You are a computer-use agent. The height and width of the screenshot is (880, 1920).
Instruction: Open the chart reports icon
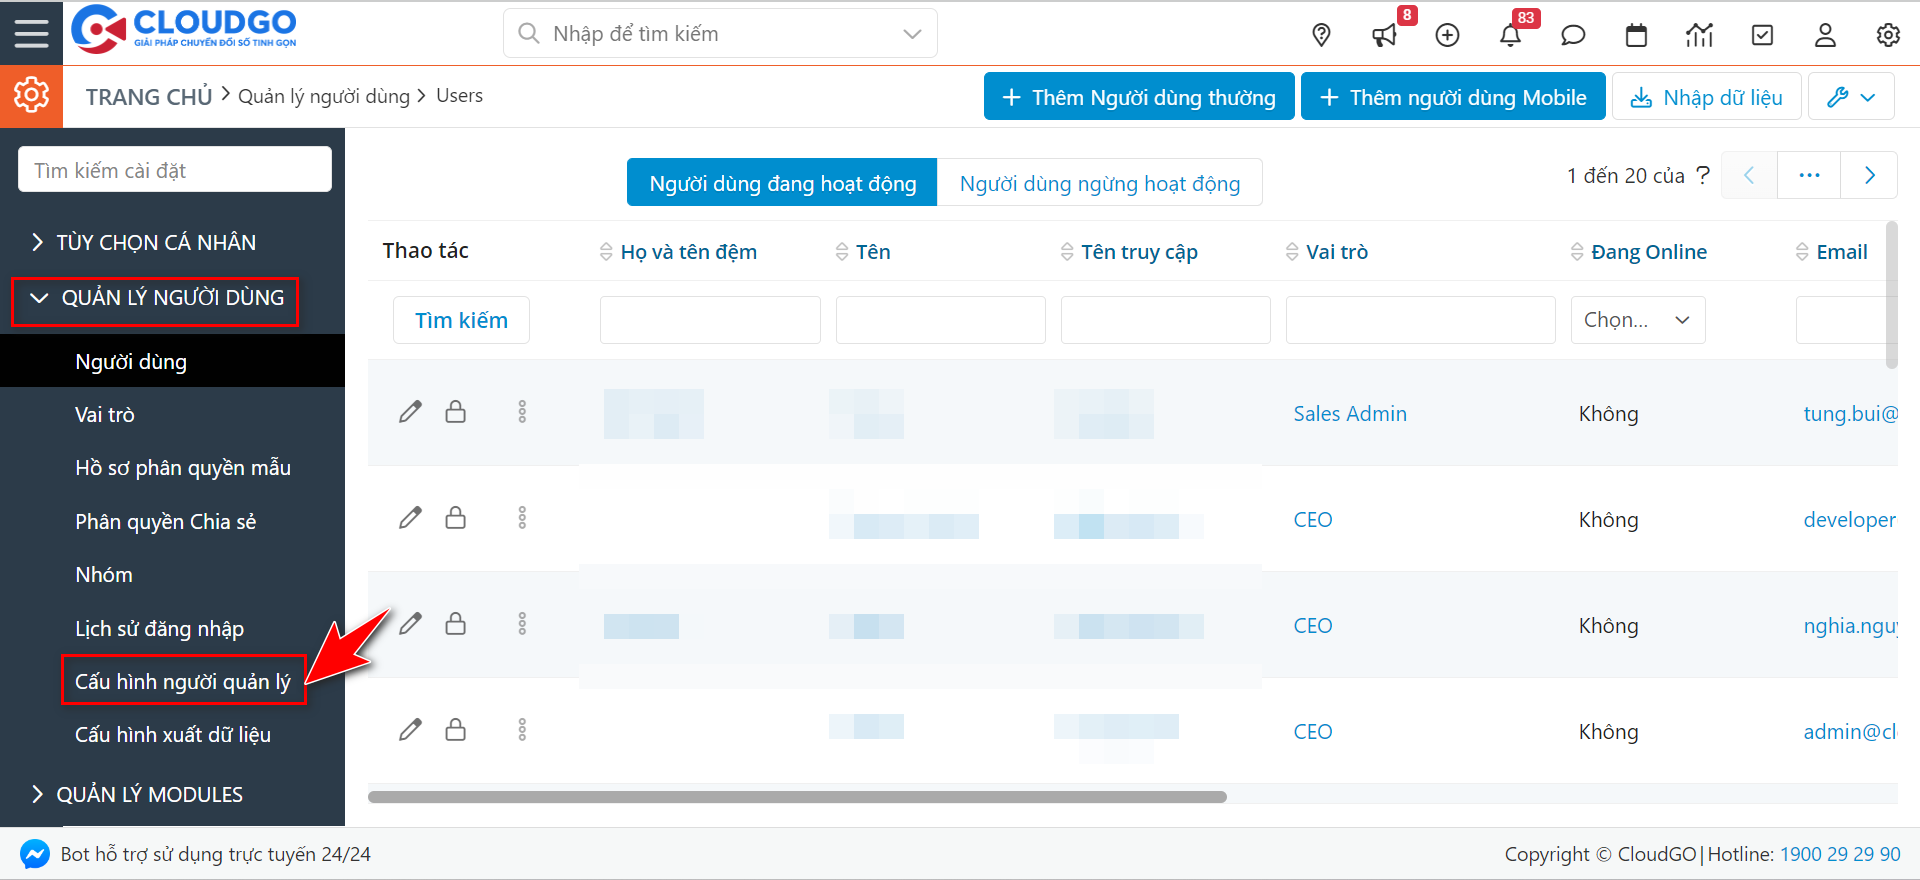(1699, 36)
